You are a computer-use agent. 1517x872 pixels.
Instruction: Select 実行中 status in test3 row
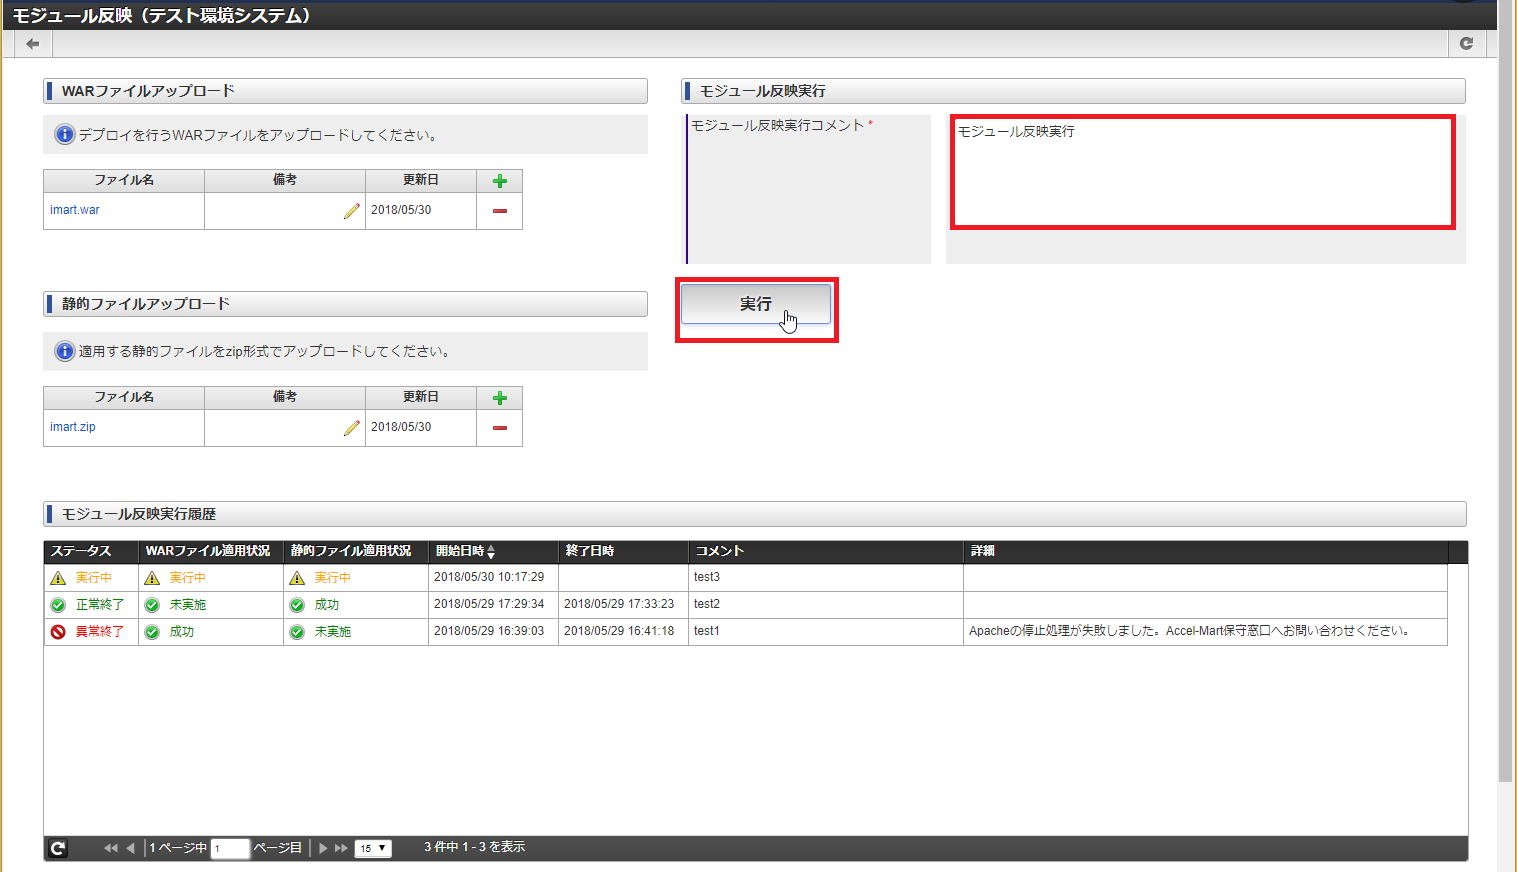tap(94, 578)
